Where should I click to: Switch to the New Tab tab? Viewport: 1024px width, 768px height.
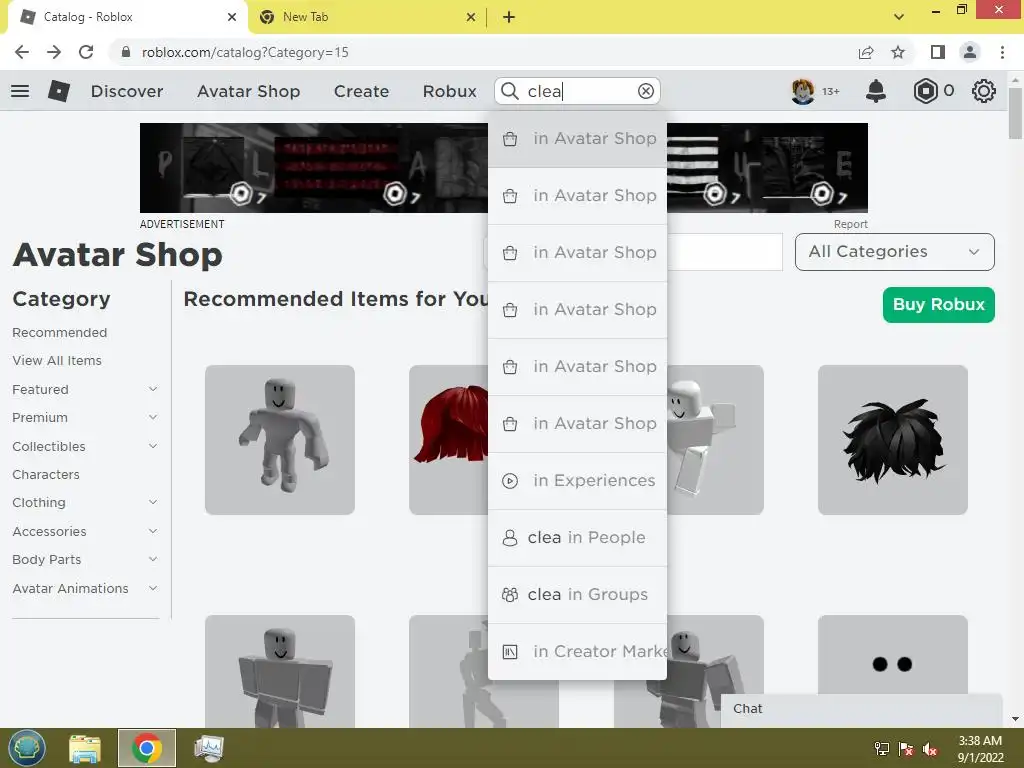point(366,17)
